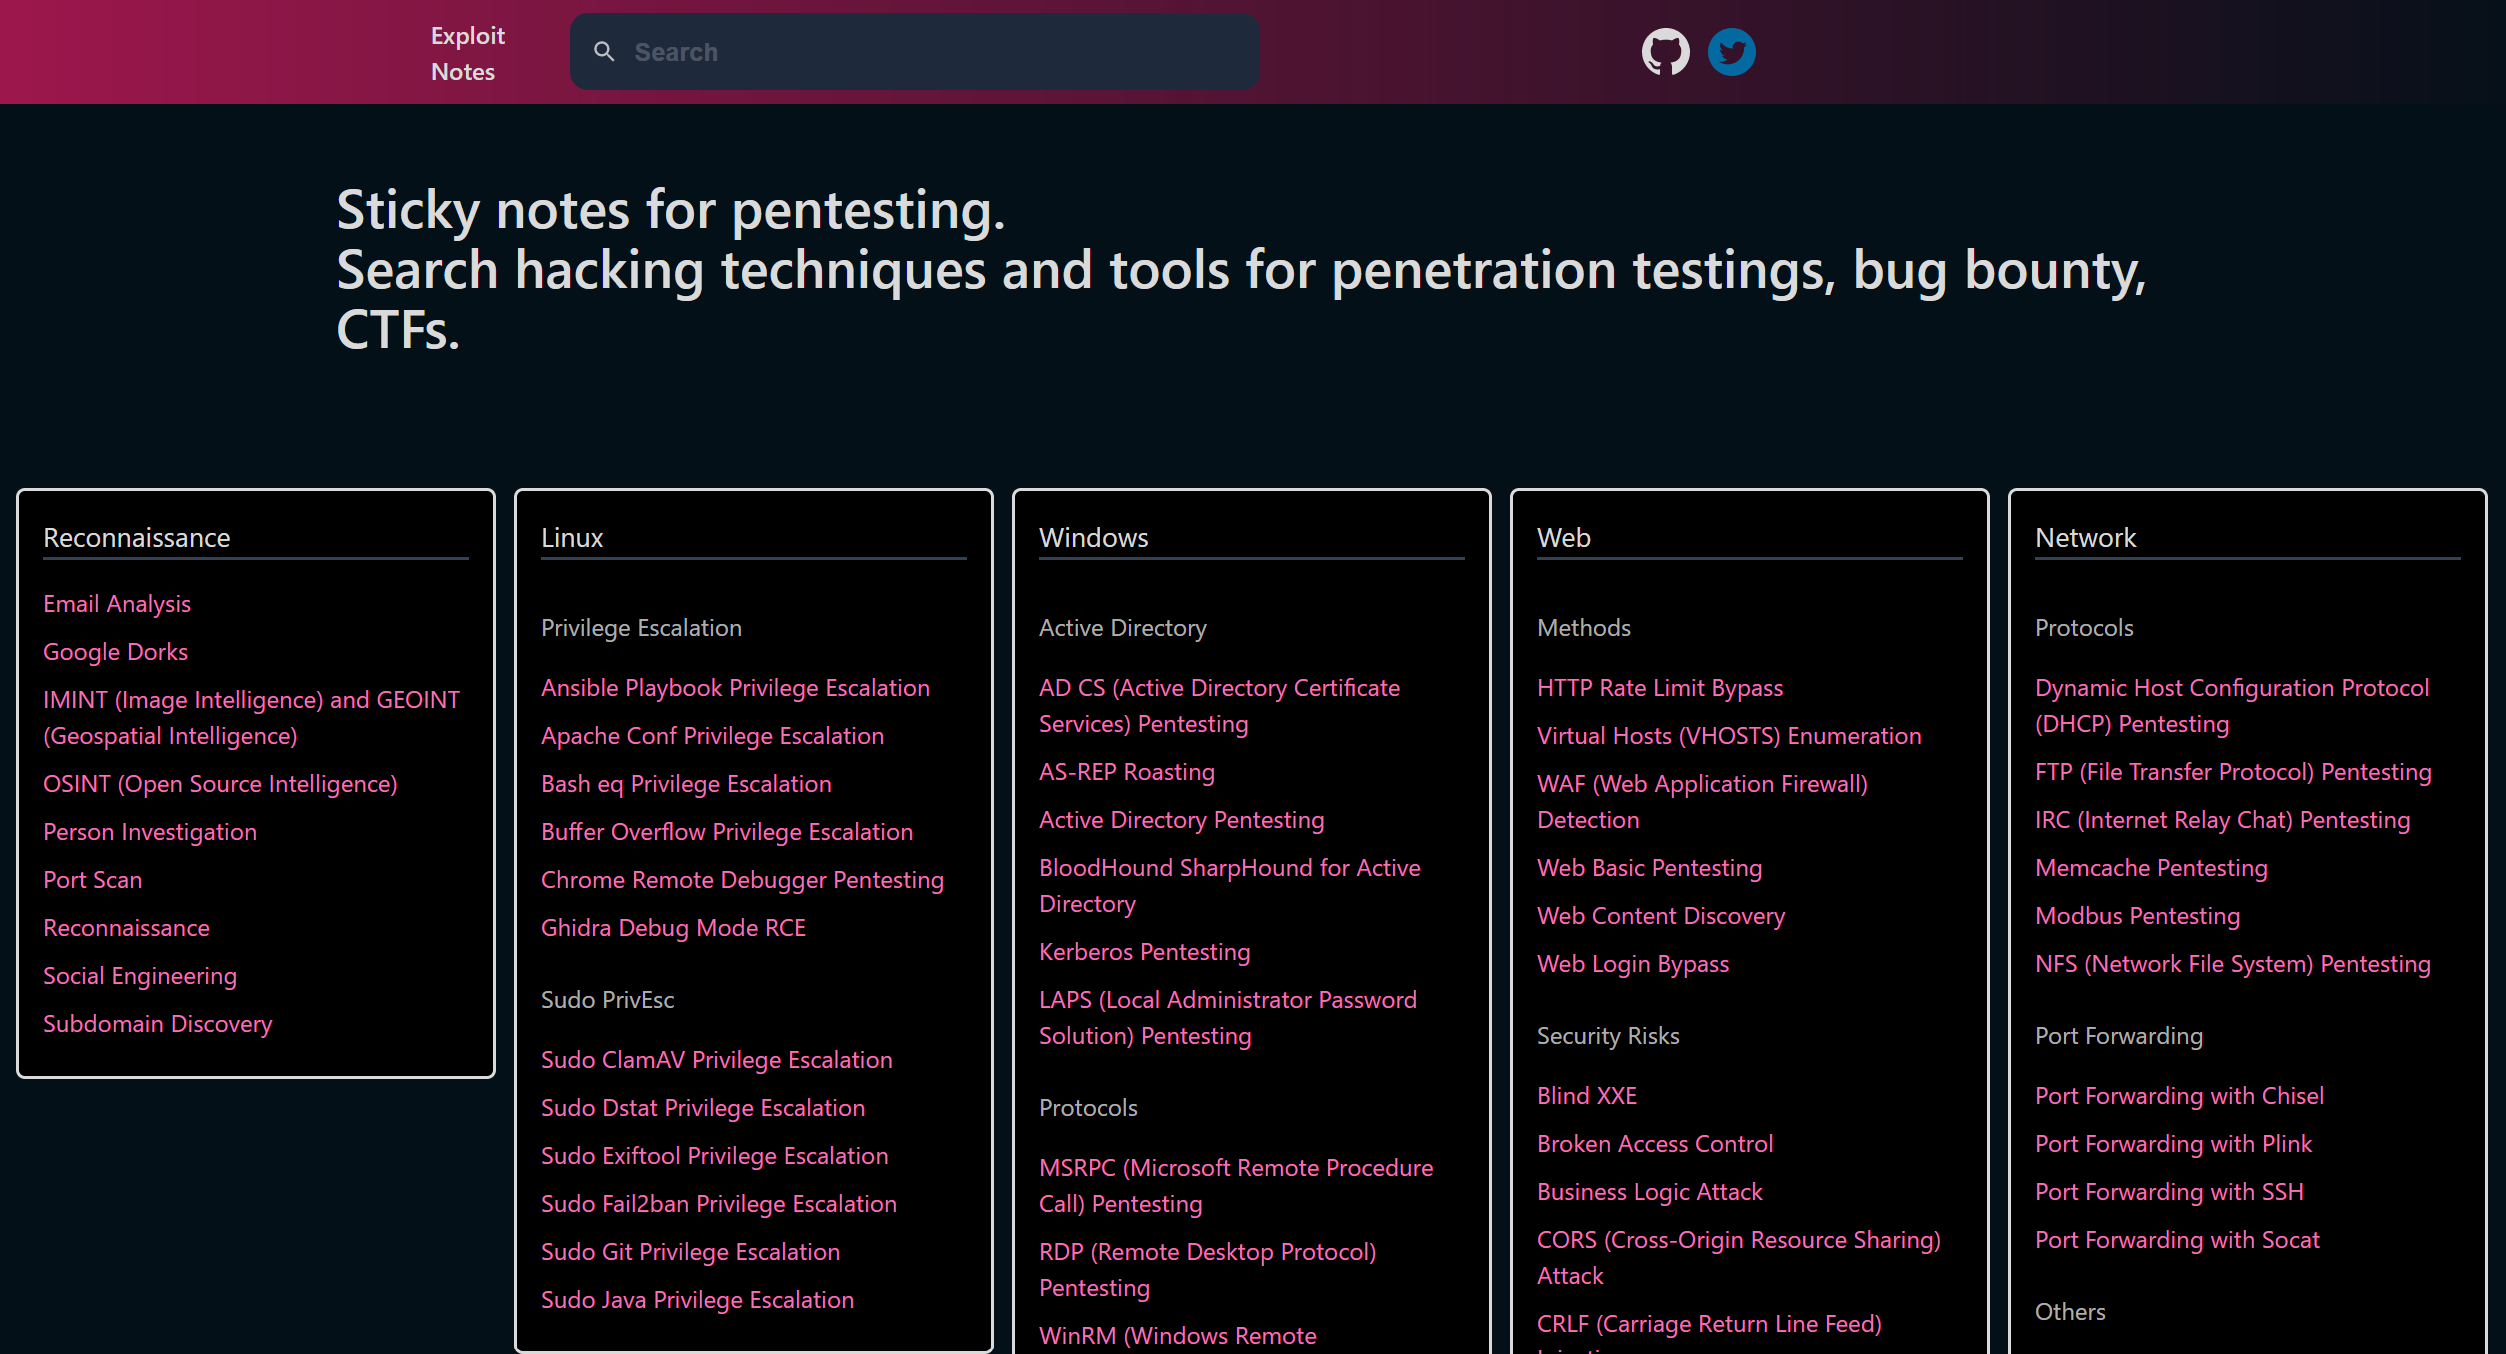Focus the Search input field

(930, 52)
